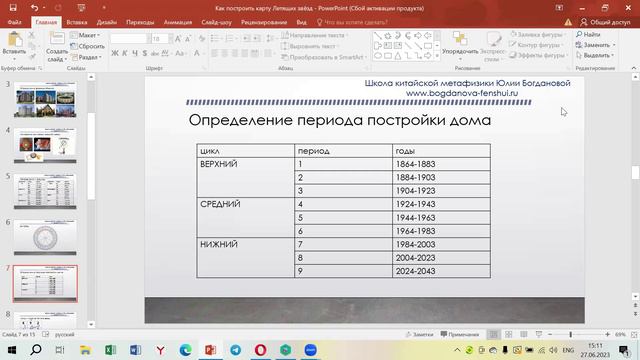The height and width of the screenshot is (360, 640).
Task: Switch to the Переходы tab
Action: (x=140, y=22)
